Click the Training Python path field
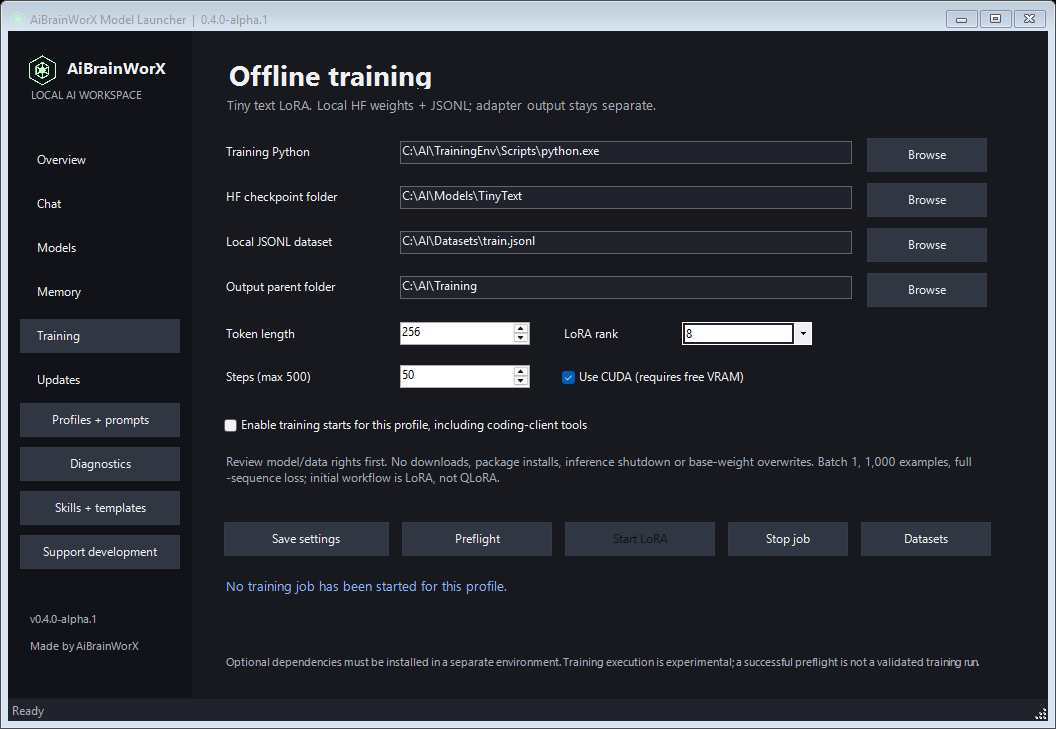The width and height of the screenshot is (1056, 729). pos(626,152)
